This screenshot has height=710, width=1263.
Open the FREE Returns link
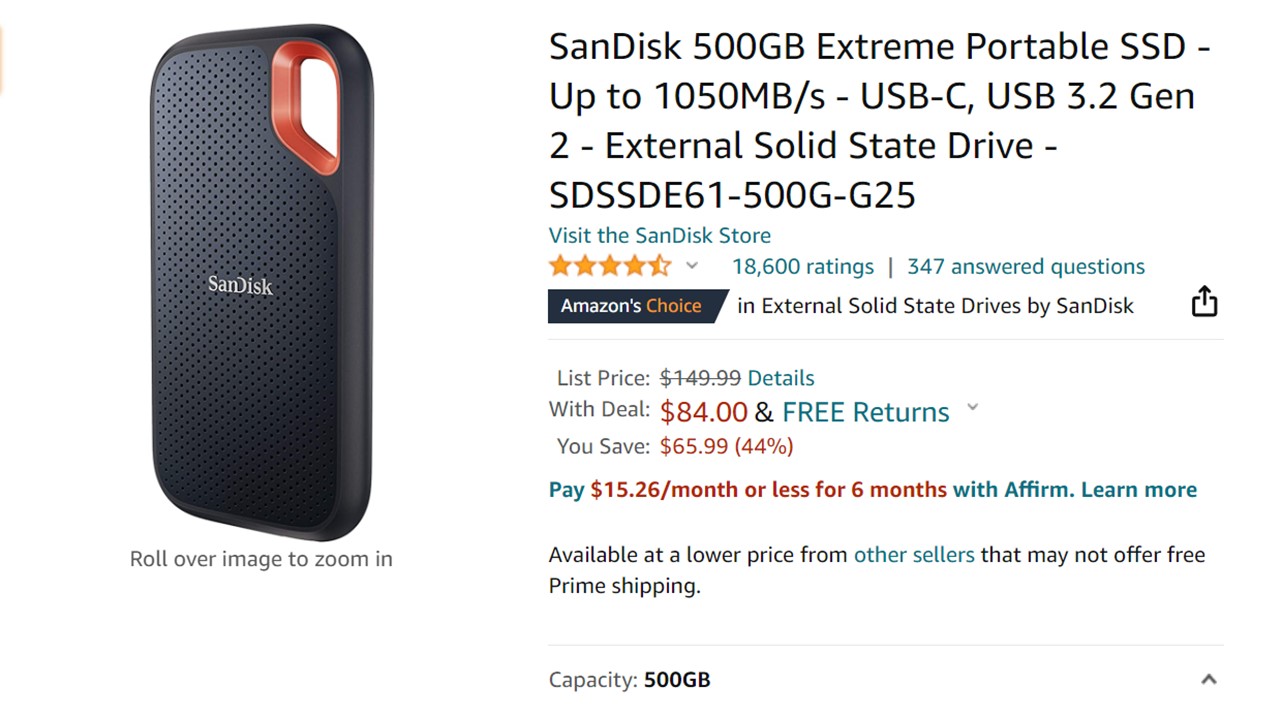(865, 412)
